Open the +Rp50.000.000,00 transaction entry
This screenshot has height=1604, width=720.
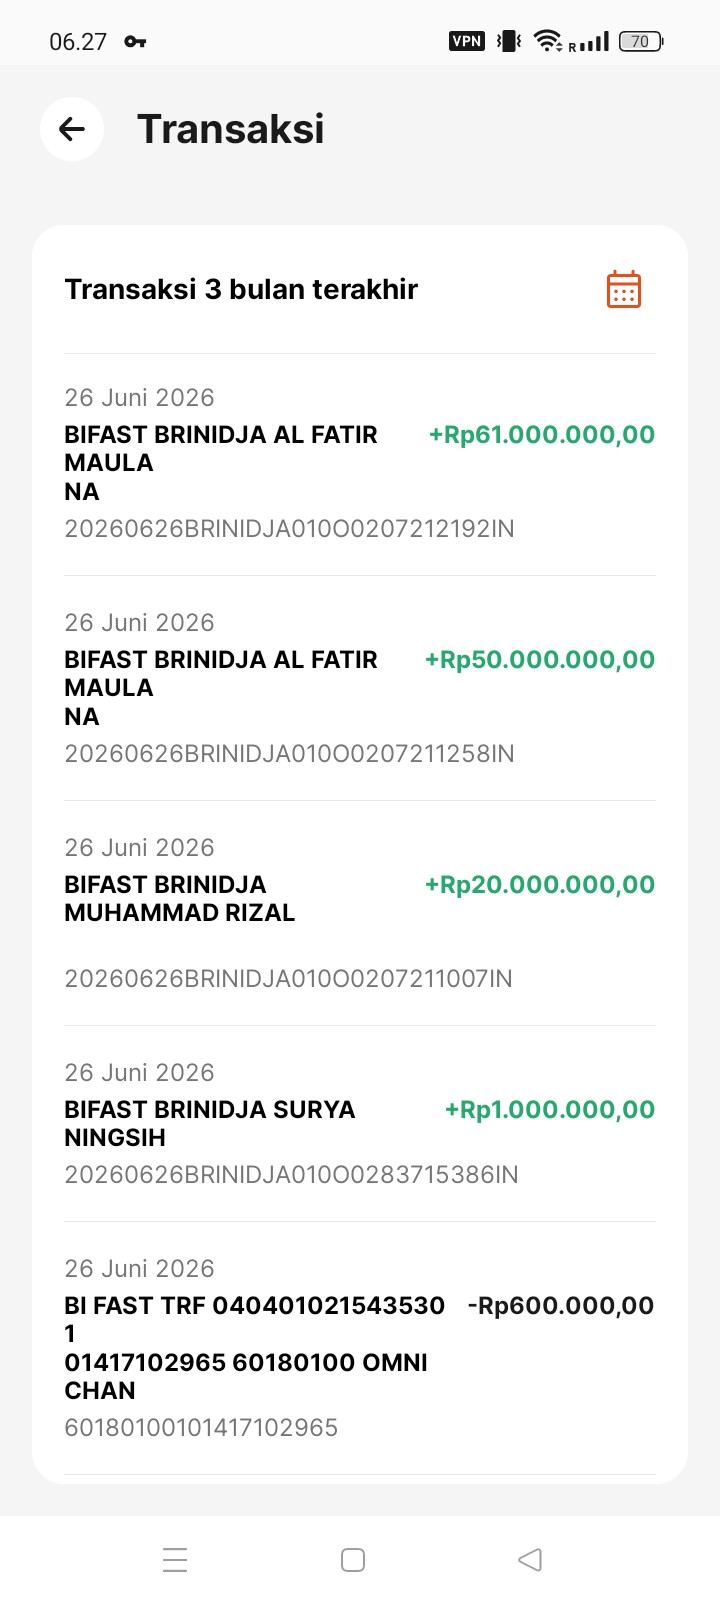coord(360,688)
